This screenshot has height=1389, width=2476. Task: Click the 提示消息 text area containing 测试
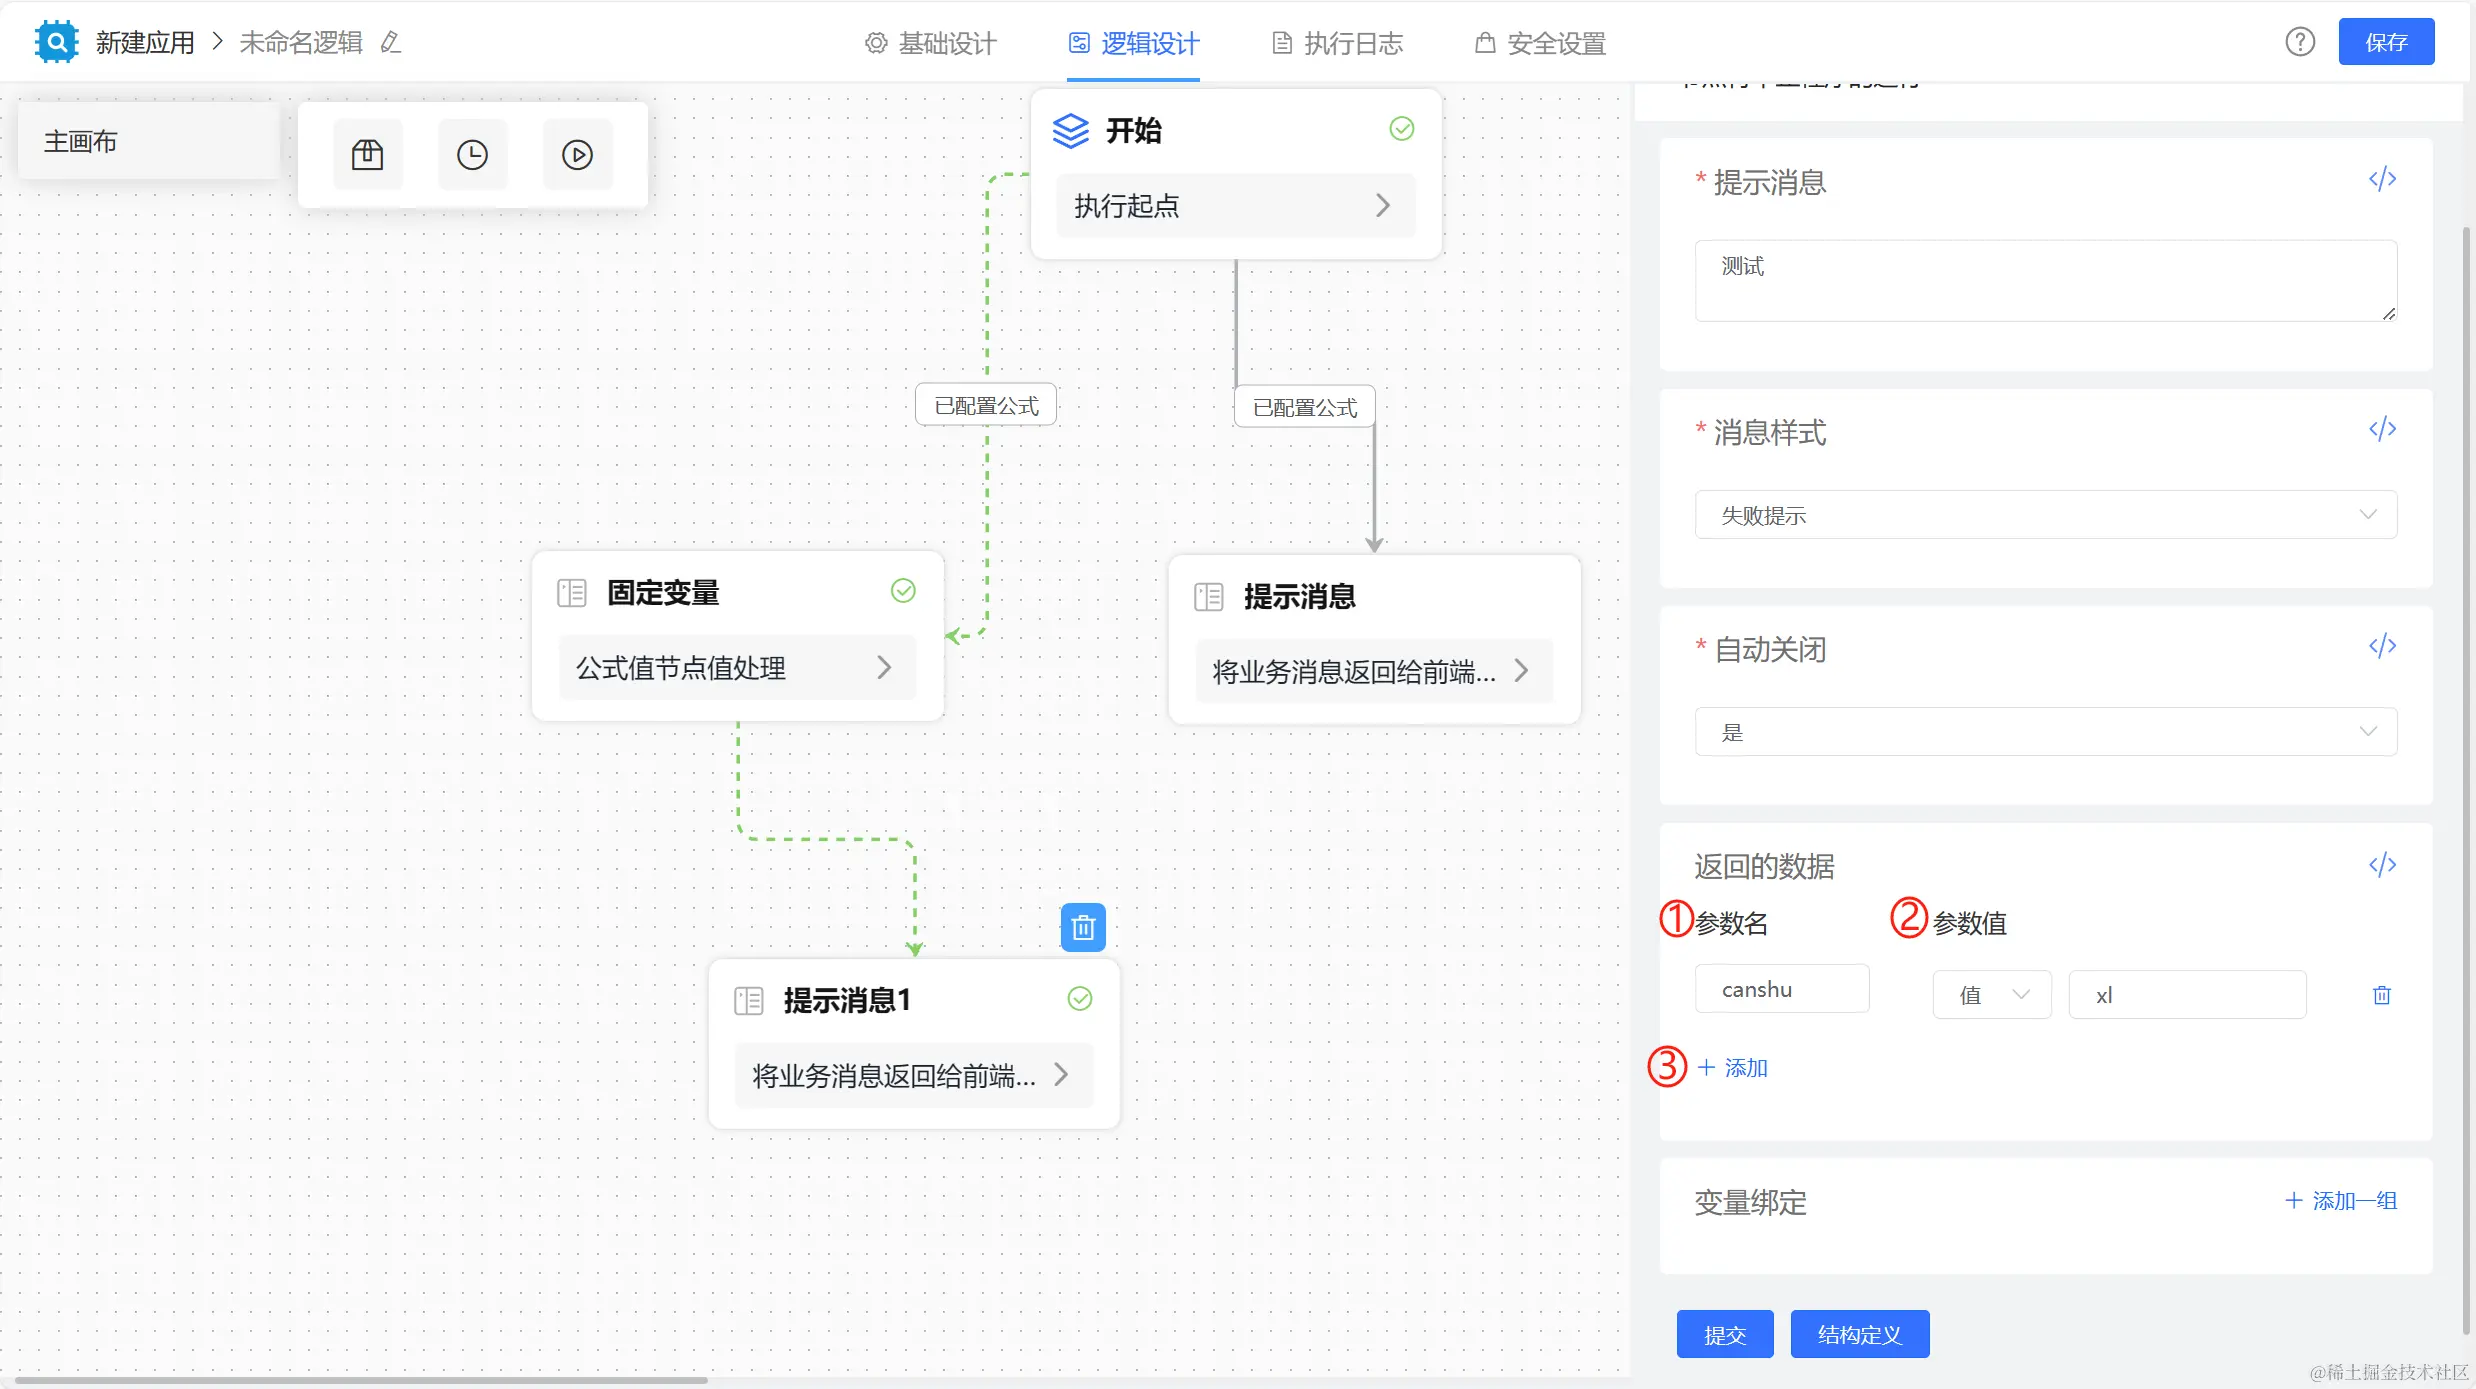pos(2045,281)
